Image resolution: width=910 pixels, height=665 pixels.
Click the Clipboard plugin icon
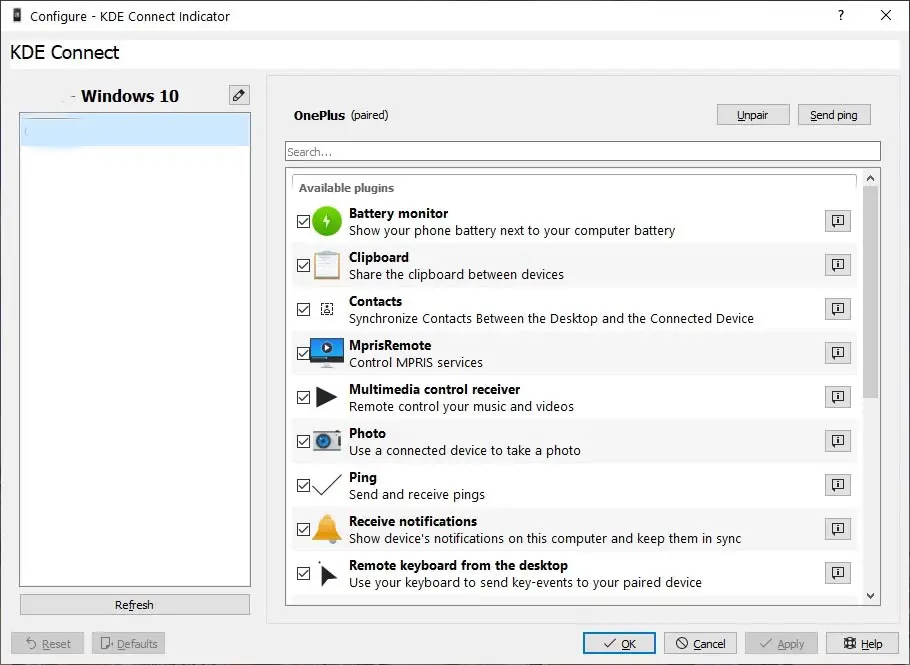327,265
